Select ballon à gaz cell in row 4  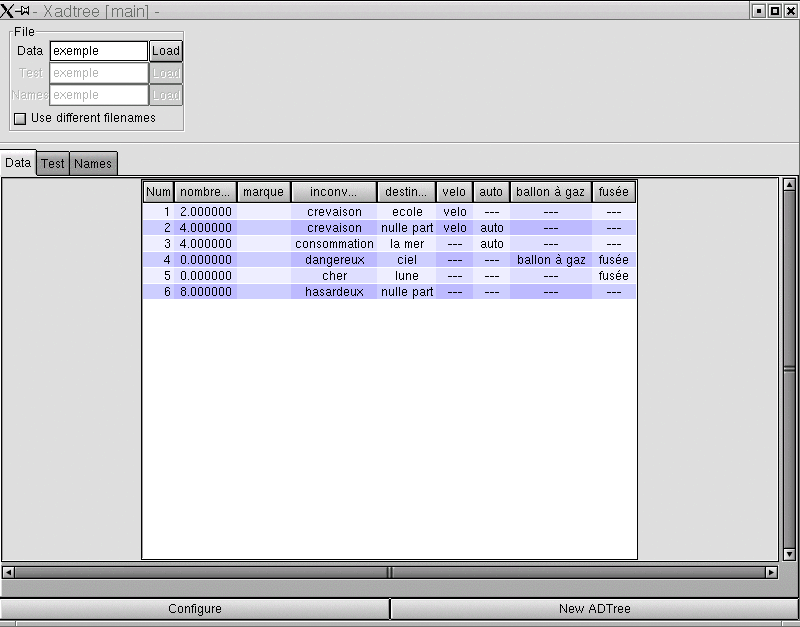[551, 260]
